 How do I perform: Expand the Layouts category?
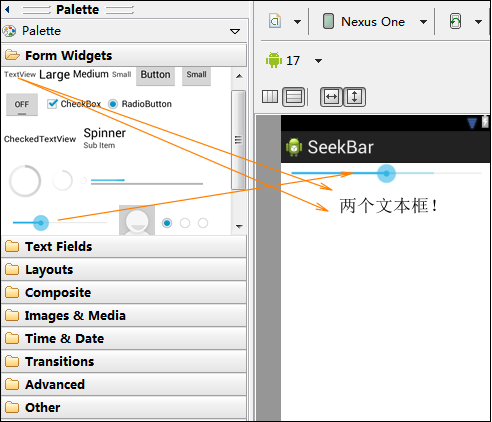click(x=124, y=270)
